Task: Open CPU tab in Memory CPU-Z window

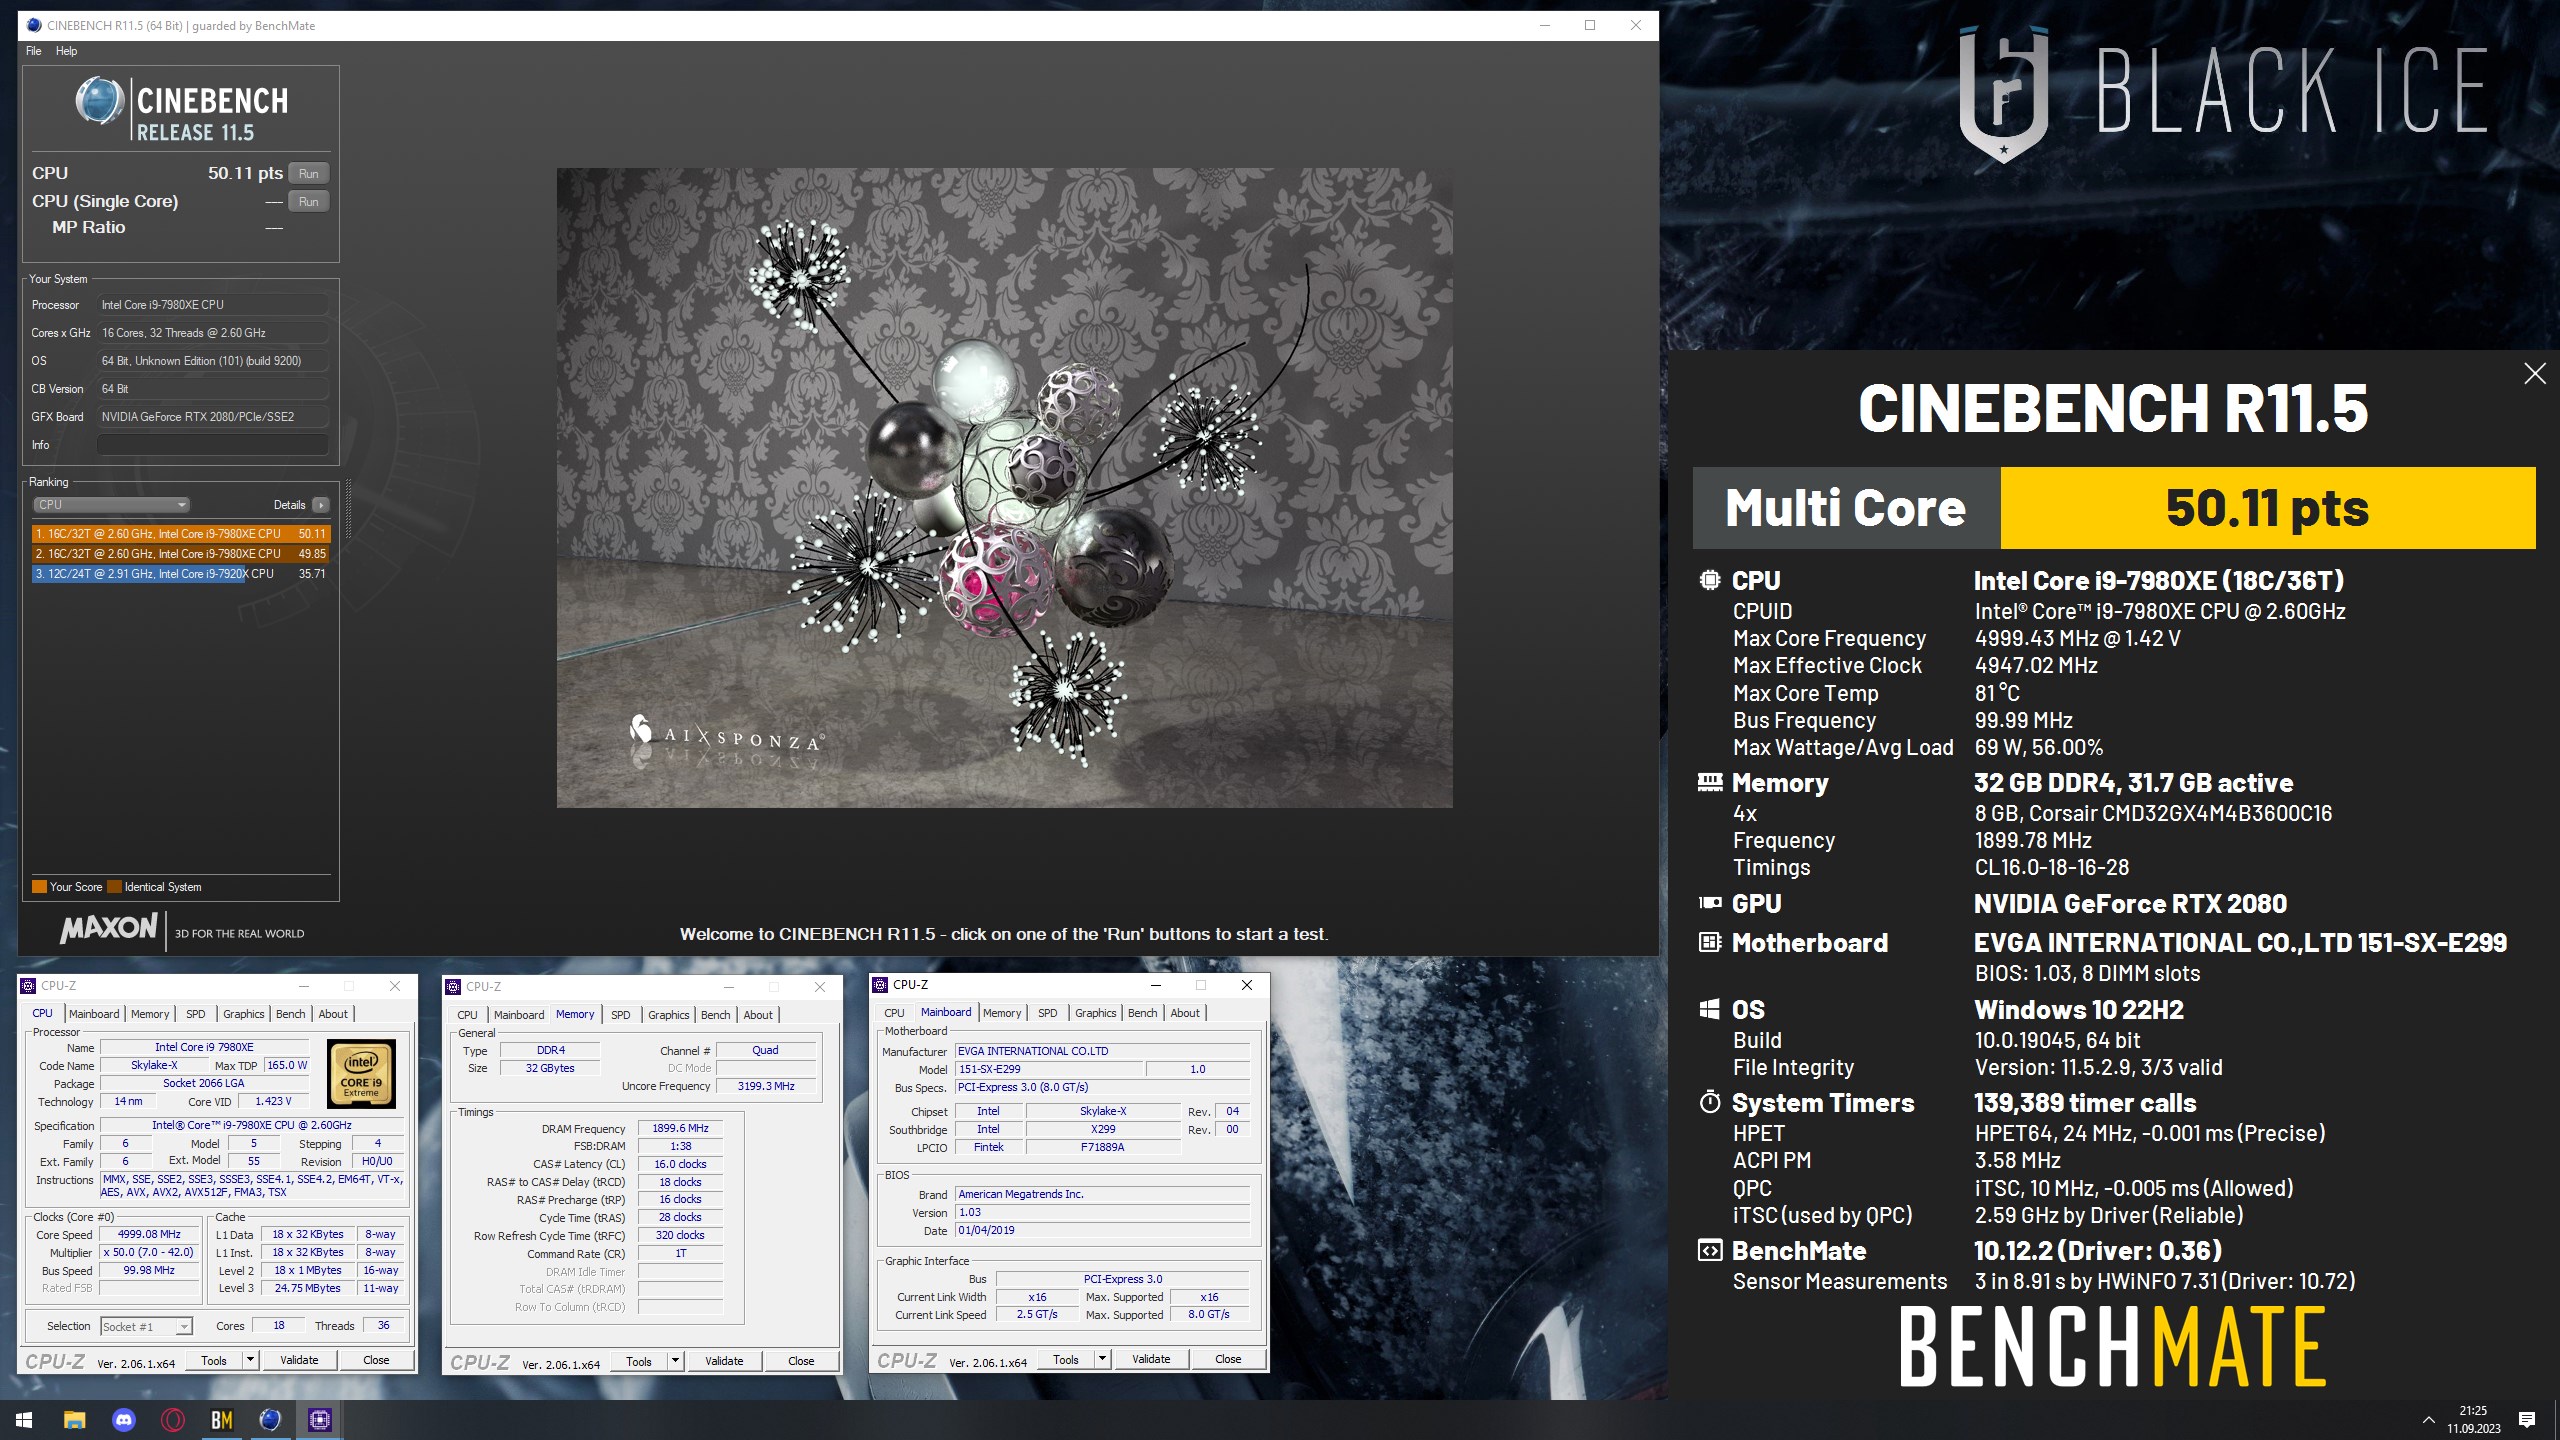Action: (x=467, y=1015)
